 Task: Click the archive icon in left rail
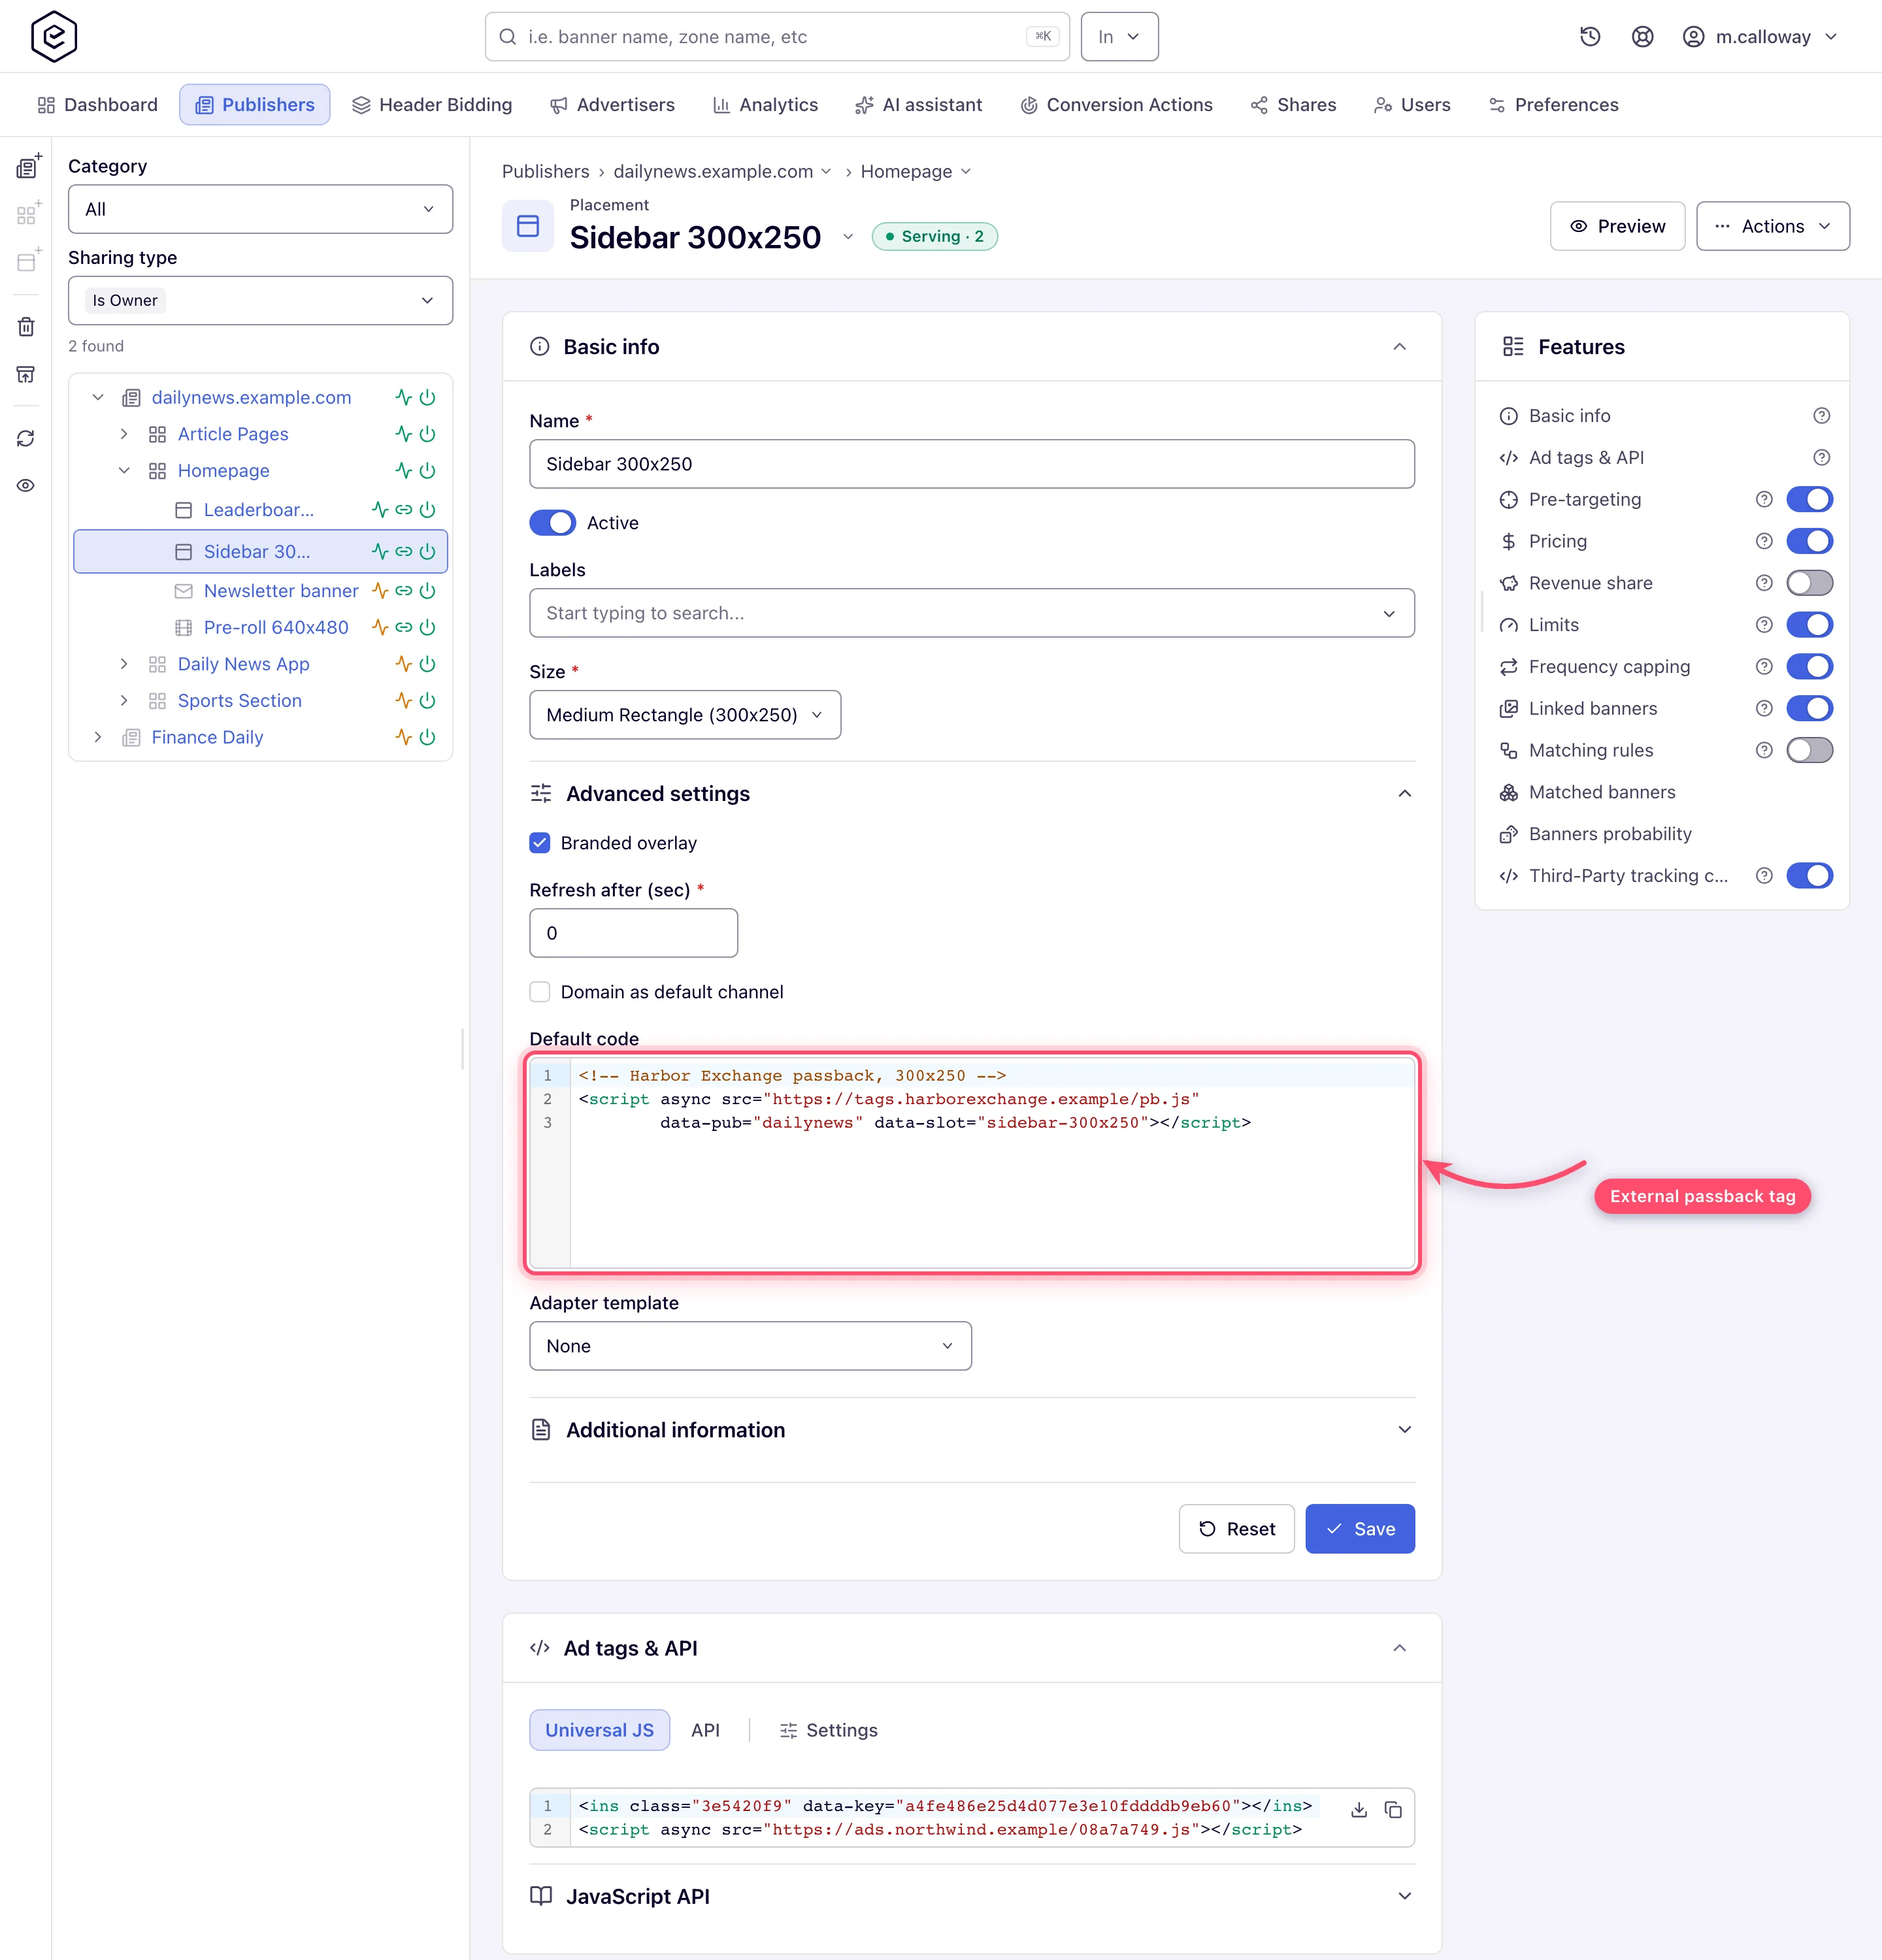[26, 374]
